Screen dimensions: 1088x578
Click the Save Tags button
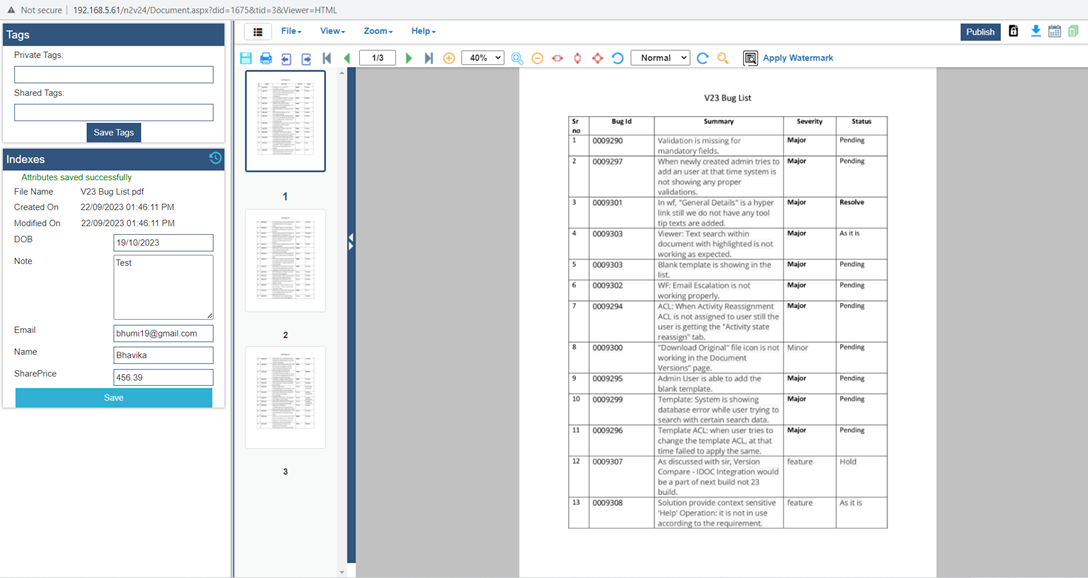click(x=114, y=133)
